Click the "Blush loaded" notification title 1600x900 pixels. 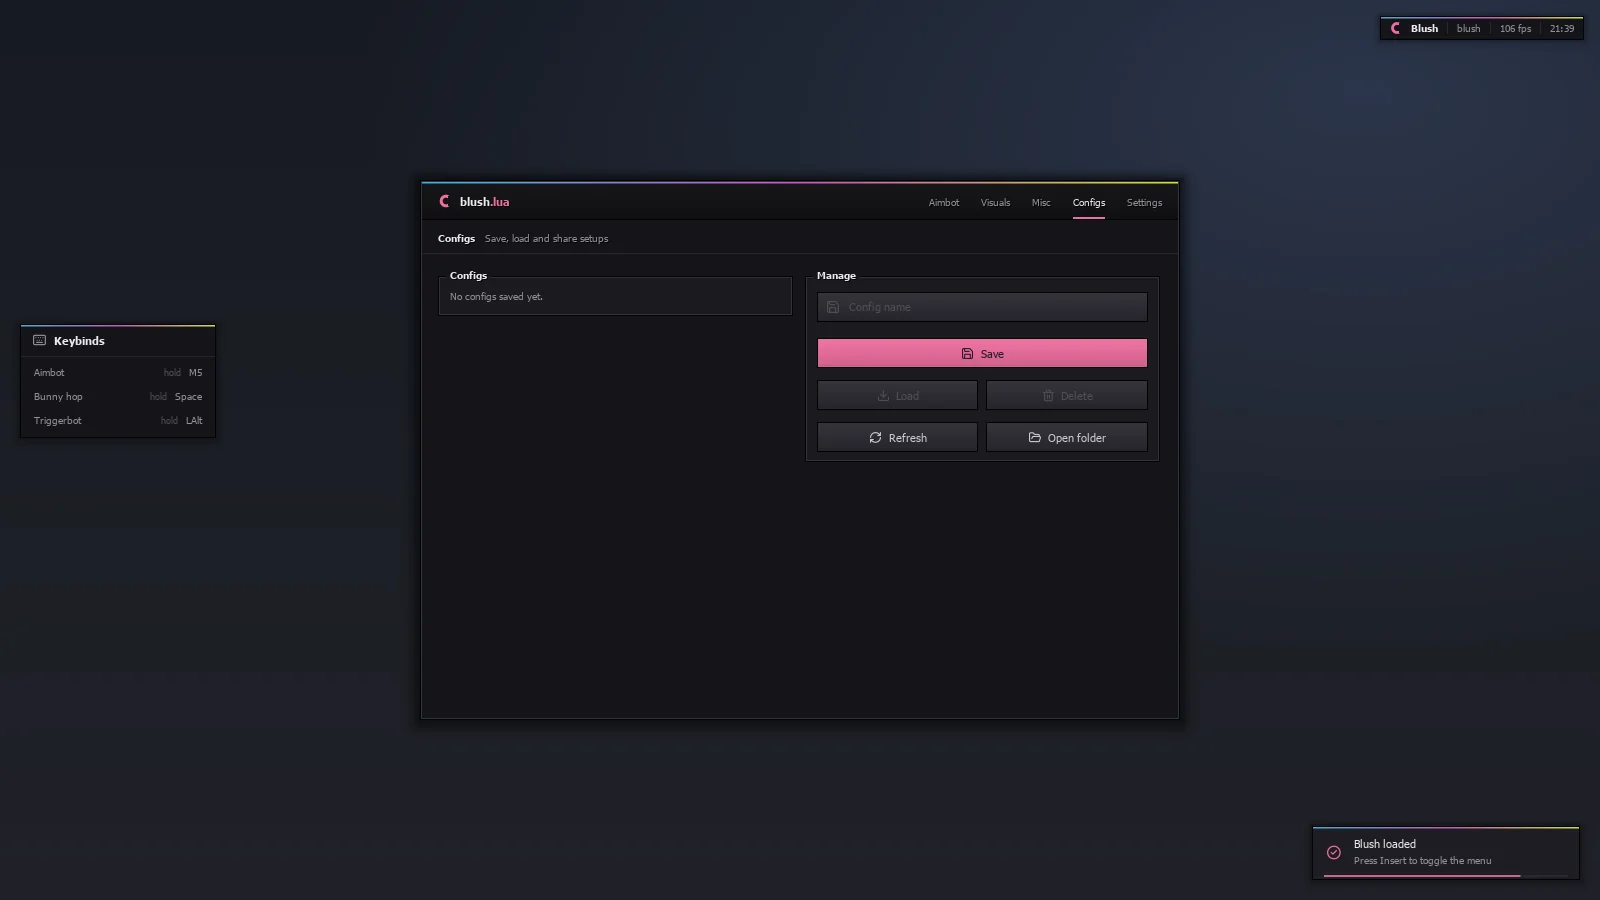click(1384, 844)
